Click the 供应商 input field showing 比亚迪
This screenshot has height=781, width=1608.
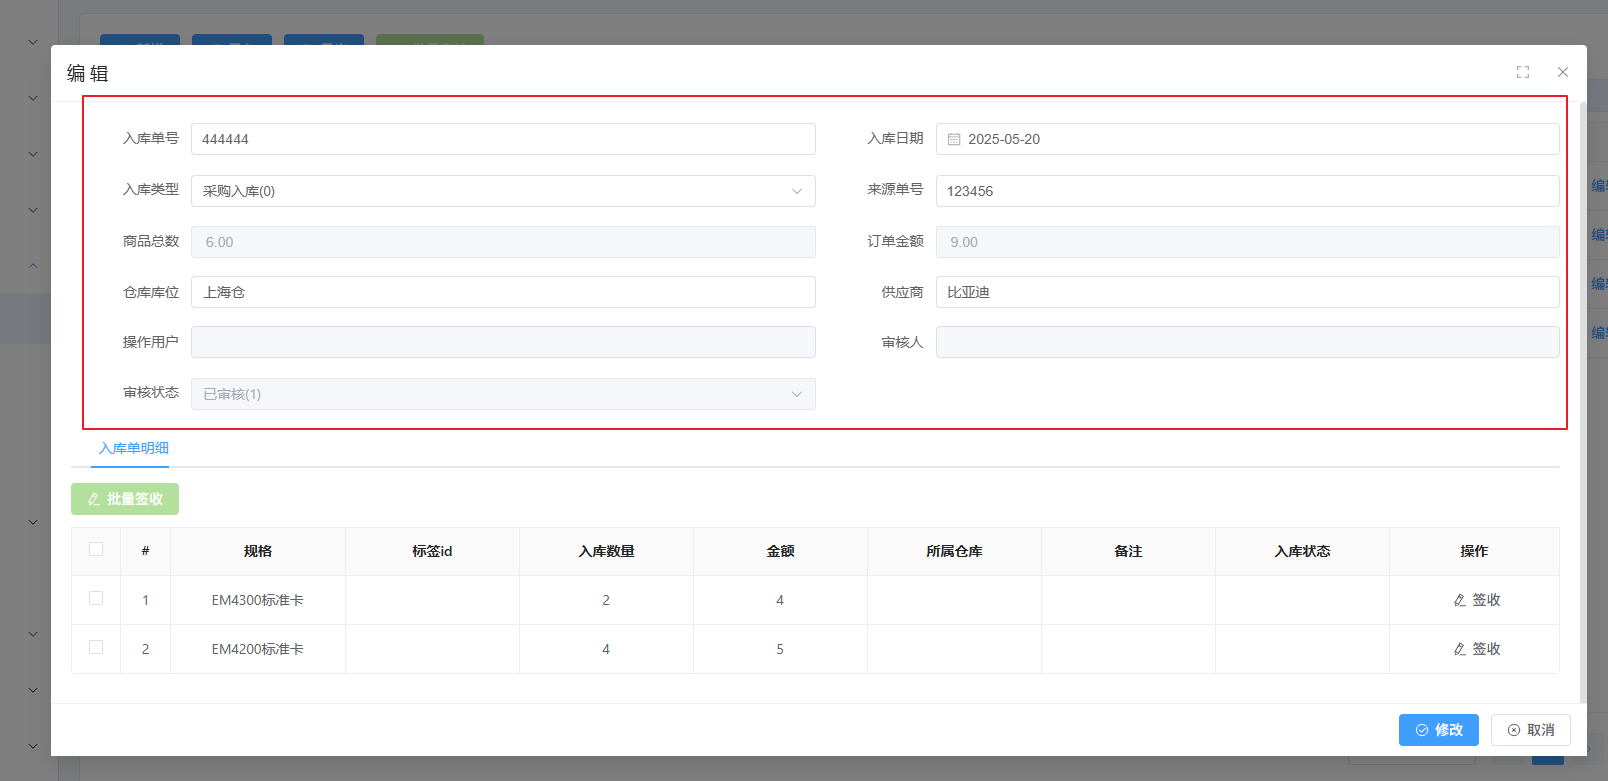(1247, 292)
